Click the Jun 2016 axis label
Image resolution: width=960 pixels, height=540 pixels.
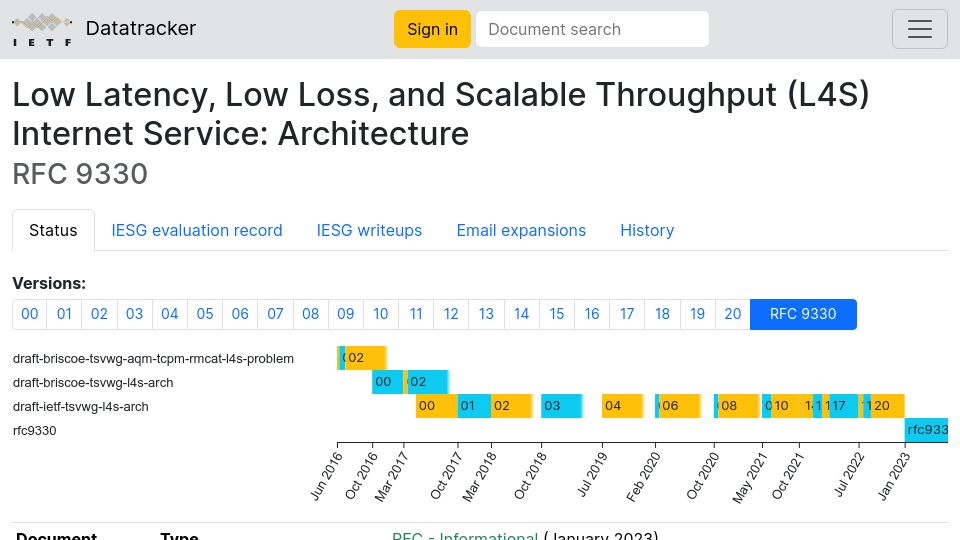[326, 476]
